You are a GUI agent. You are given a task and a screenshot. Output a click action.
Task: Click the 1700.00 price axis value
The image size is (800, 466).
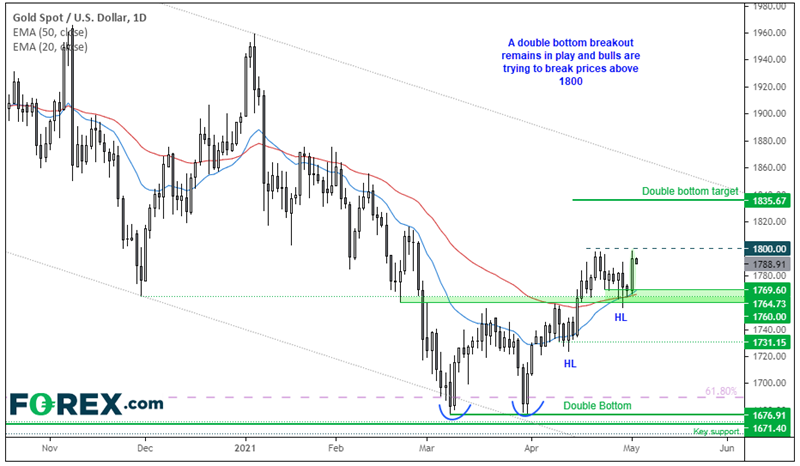(x=770, y=383)
